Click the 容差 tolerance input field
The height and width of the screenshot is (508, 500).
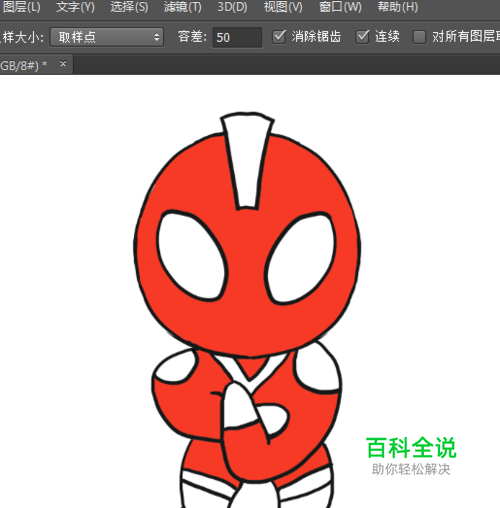click(237, 37)
